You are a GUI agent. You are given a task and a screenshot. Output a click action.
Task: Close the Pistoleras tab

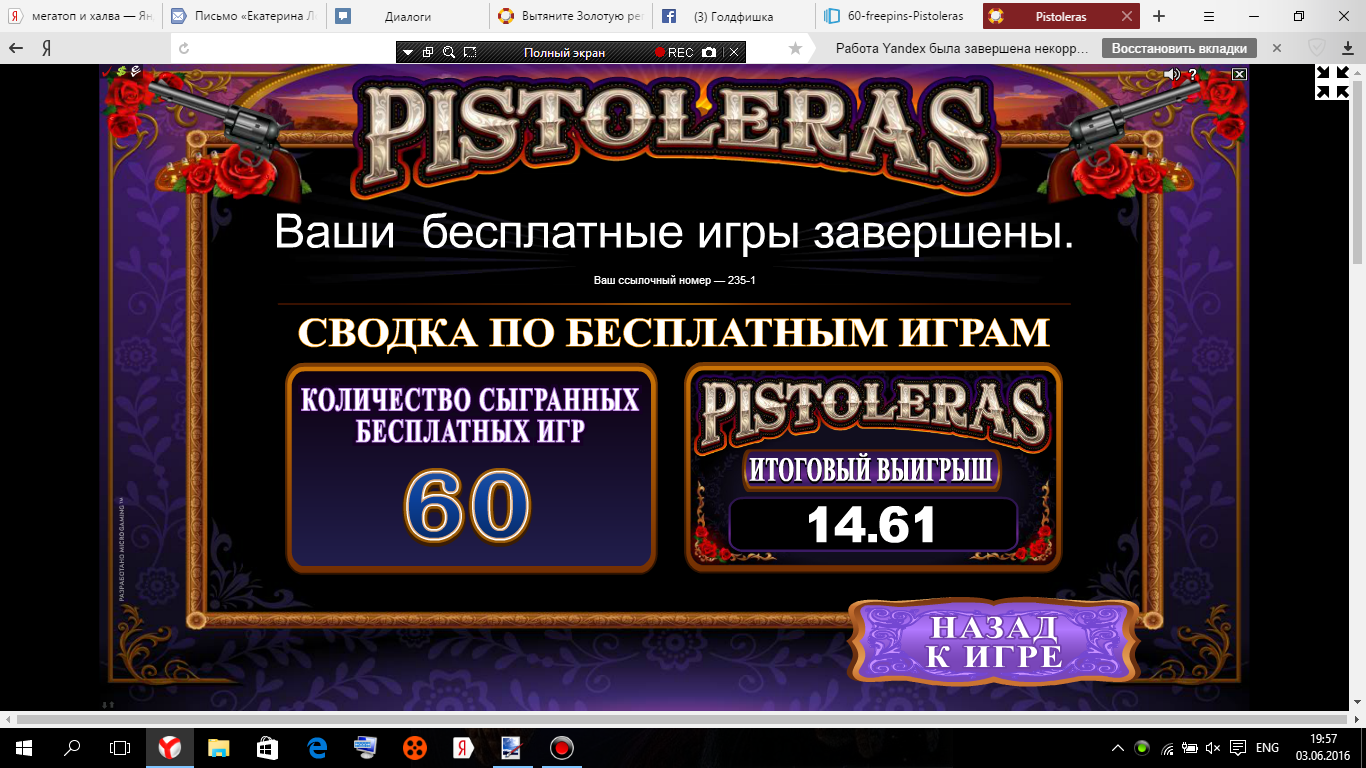pos(1127,17)
